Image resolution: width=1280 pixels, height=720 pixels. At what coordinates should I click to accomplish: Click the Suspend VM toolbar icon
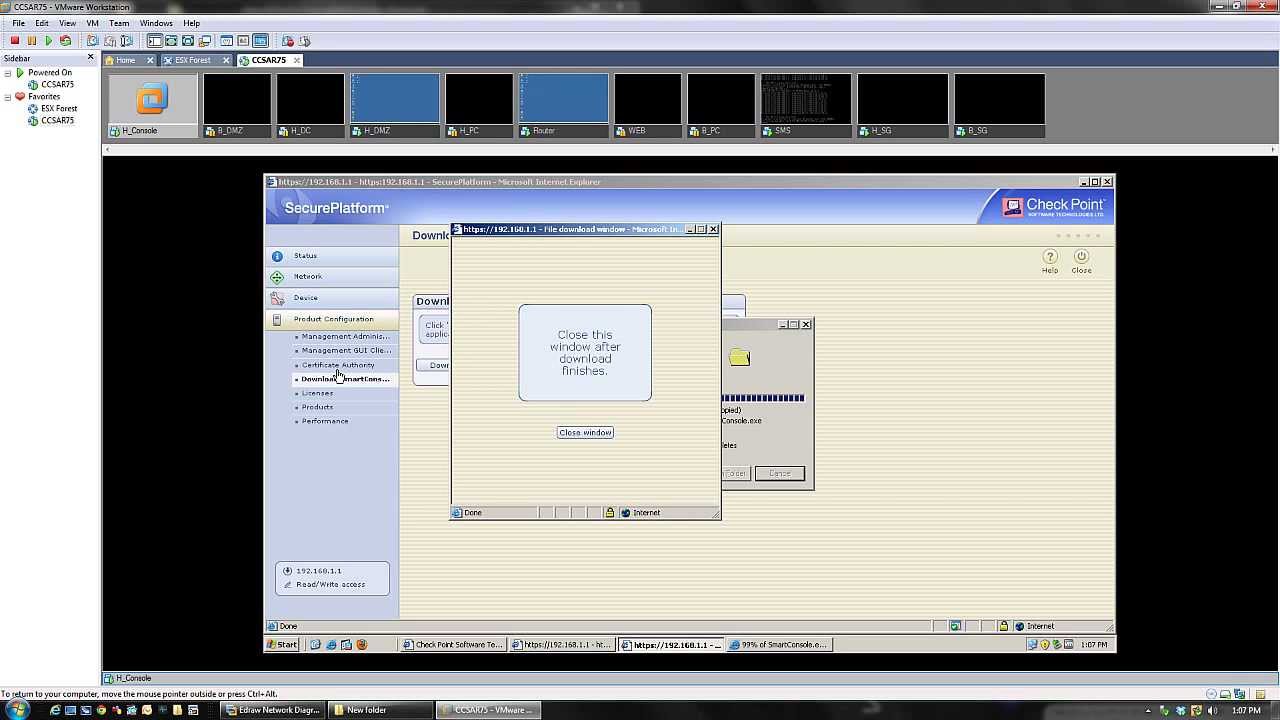(x=32, y=41)
